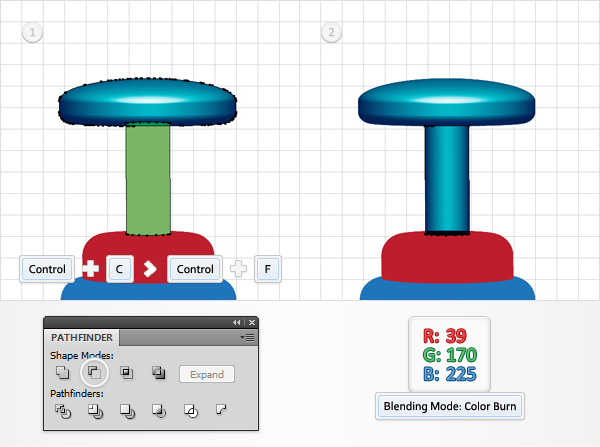Click the Exclude shape mode icon
The width and height of the screenshot is (600, 447).
point(158,372)
